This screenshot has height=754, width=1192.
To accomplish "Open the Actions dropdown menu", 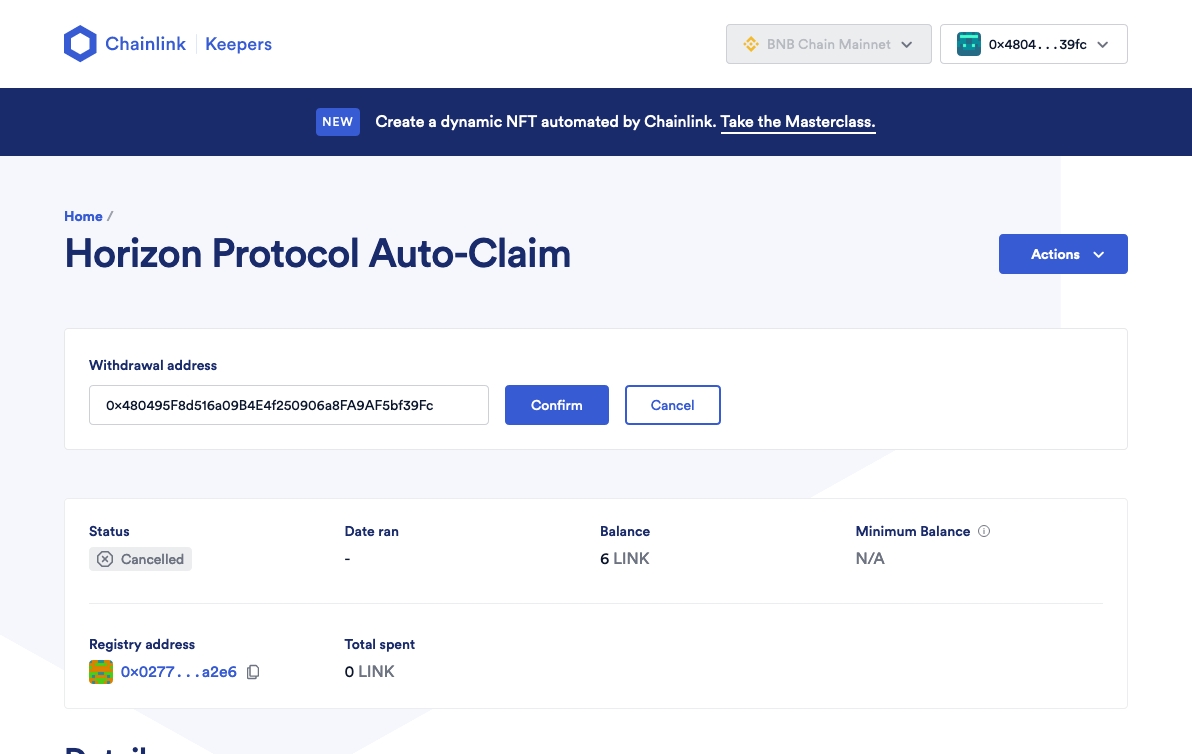I will (x=1062, y=254).
